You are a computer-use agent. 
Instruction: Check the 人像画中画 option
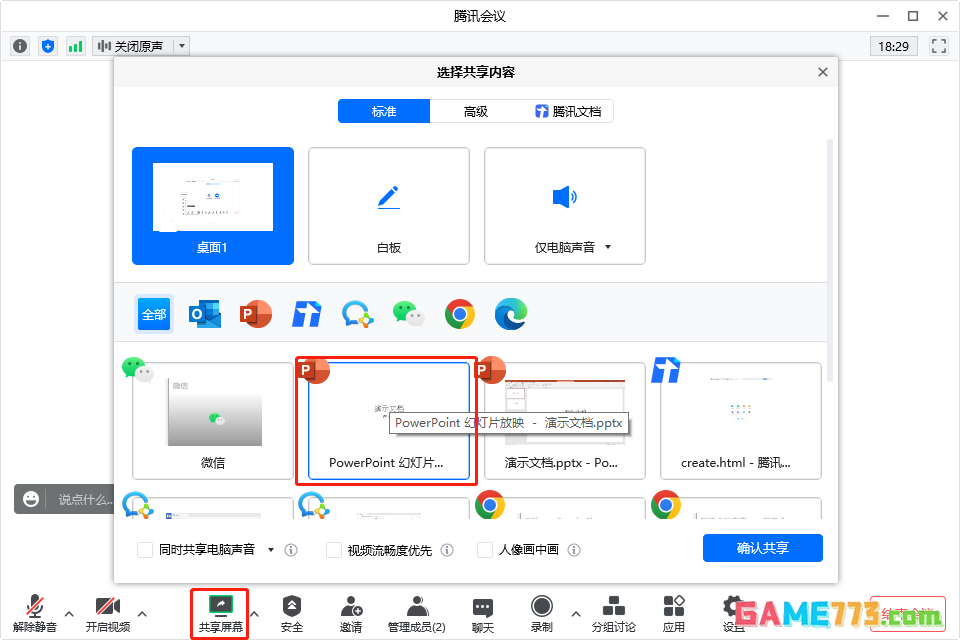coord(485,550)
